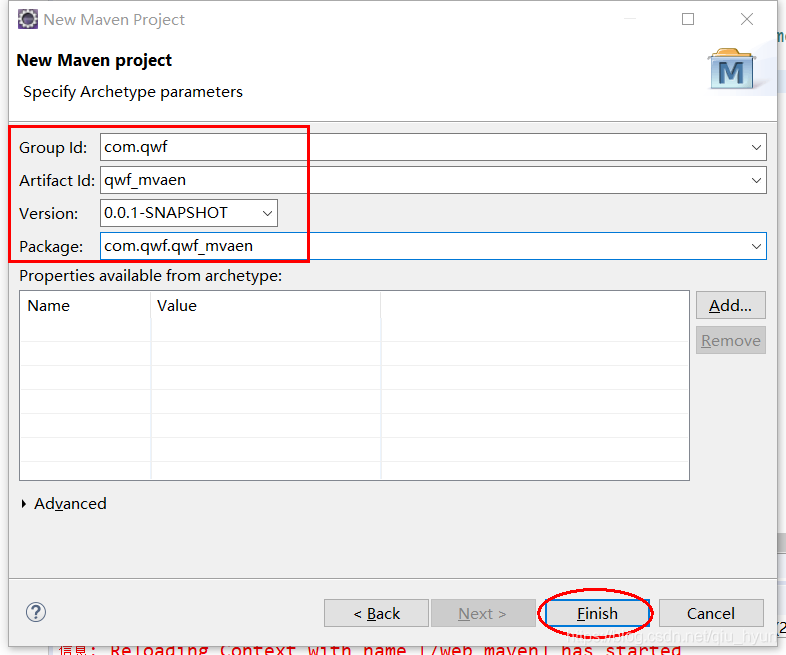Click 'Properties available from archetype:' text

click(150, 276)
